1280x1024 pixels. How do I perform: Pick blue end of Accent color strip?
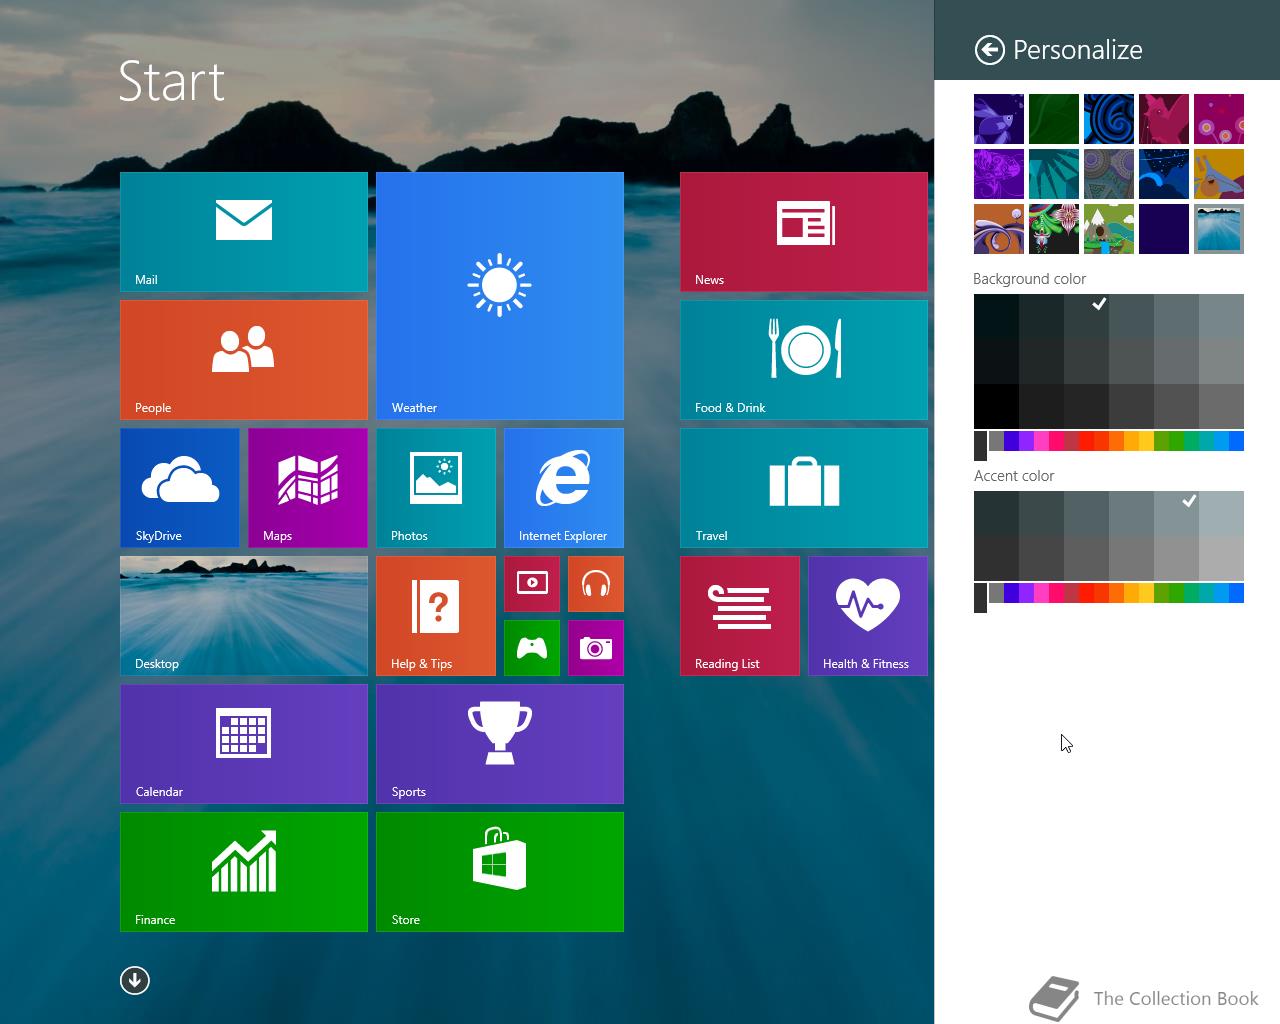pos(1236,593)
